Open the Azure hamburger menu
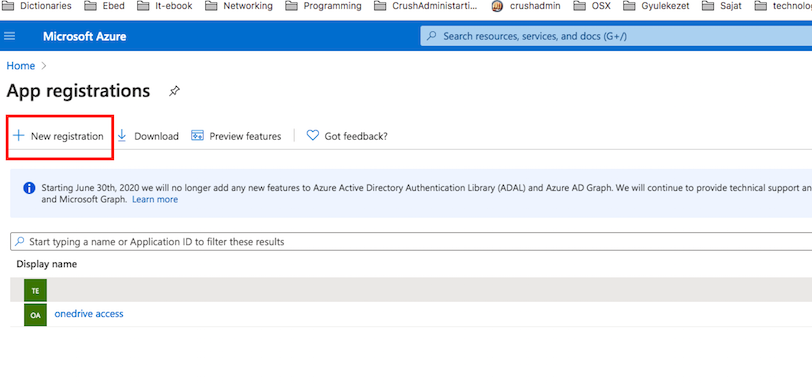Image resolution: width=812 pixels, height=385 pixels. pyautogui.click(x=9, y=36)
